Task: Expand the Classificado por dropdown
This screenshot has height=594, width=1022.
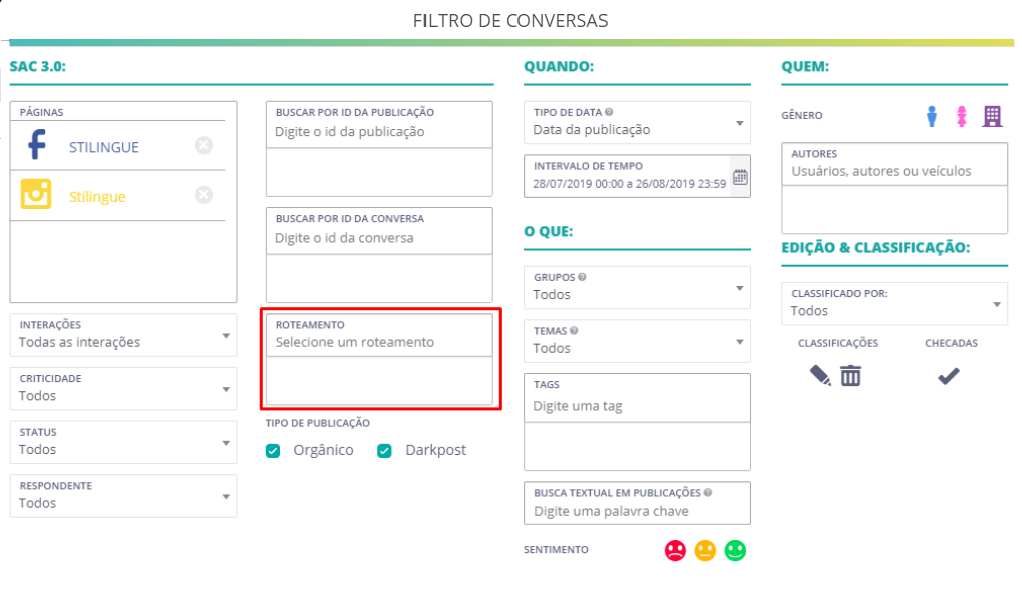Action: [894, 304]
